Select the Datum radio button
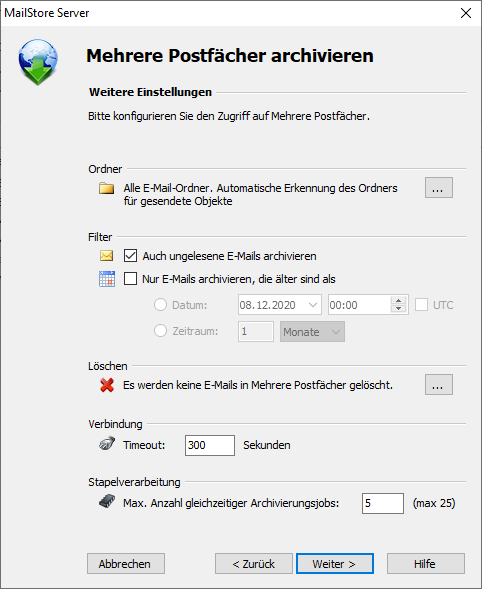This screenshot has height=589, width=482. [x=160, y=305]
